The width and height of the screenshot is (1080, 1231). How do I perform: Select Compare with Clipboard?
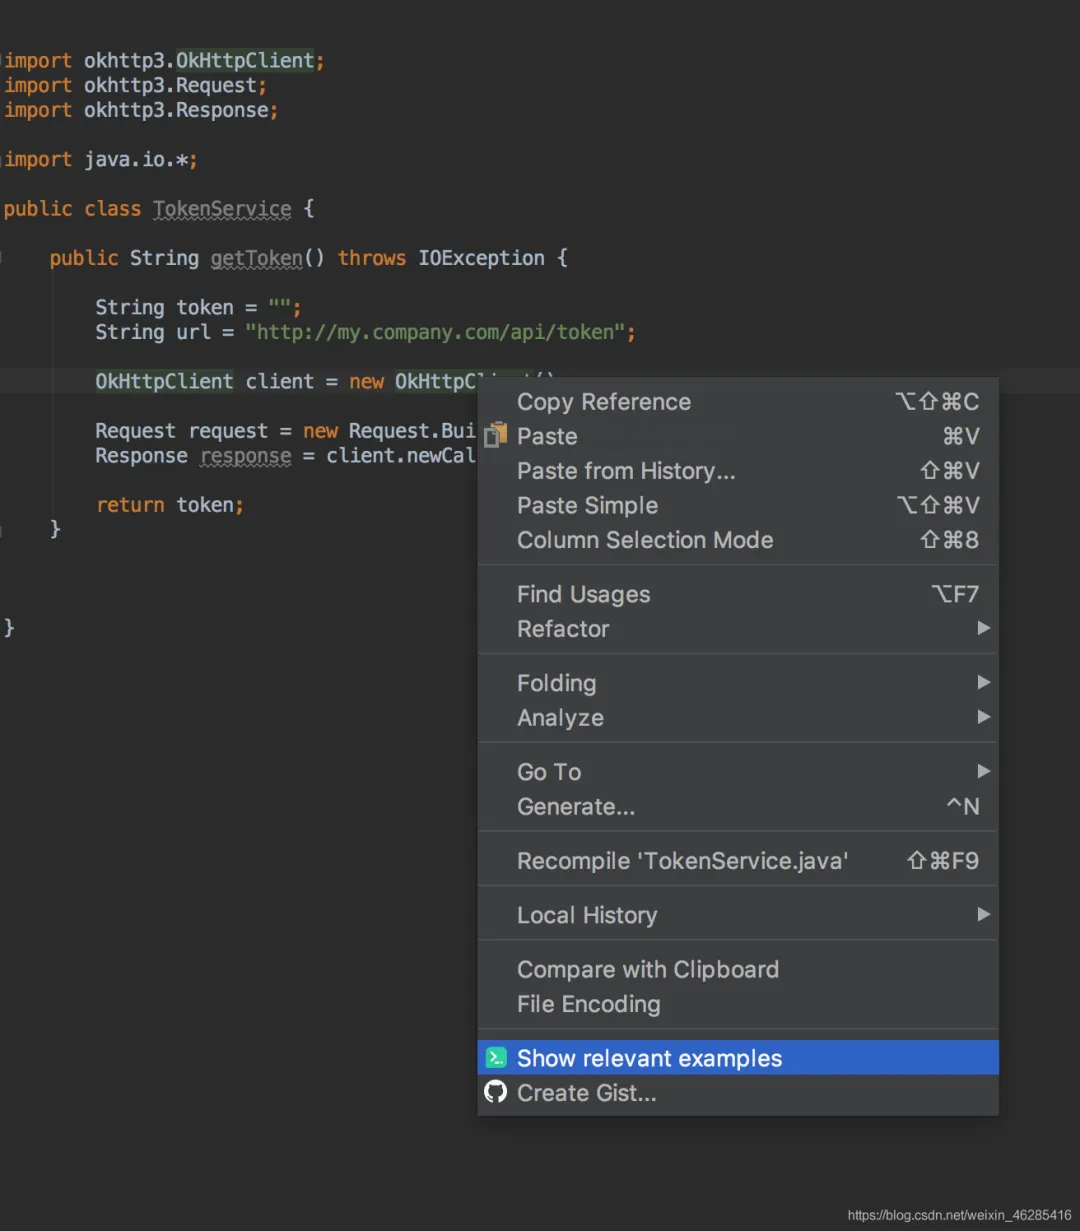coord(738,969)
